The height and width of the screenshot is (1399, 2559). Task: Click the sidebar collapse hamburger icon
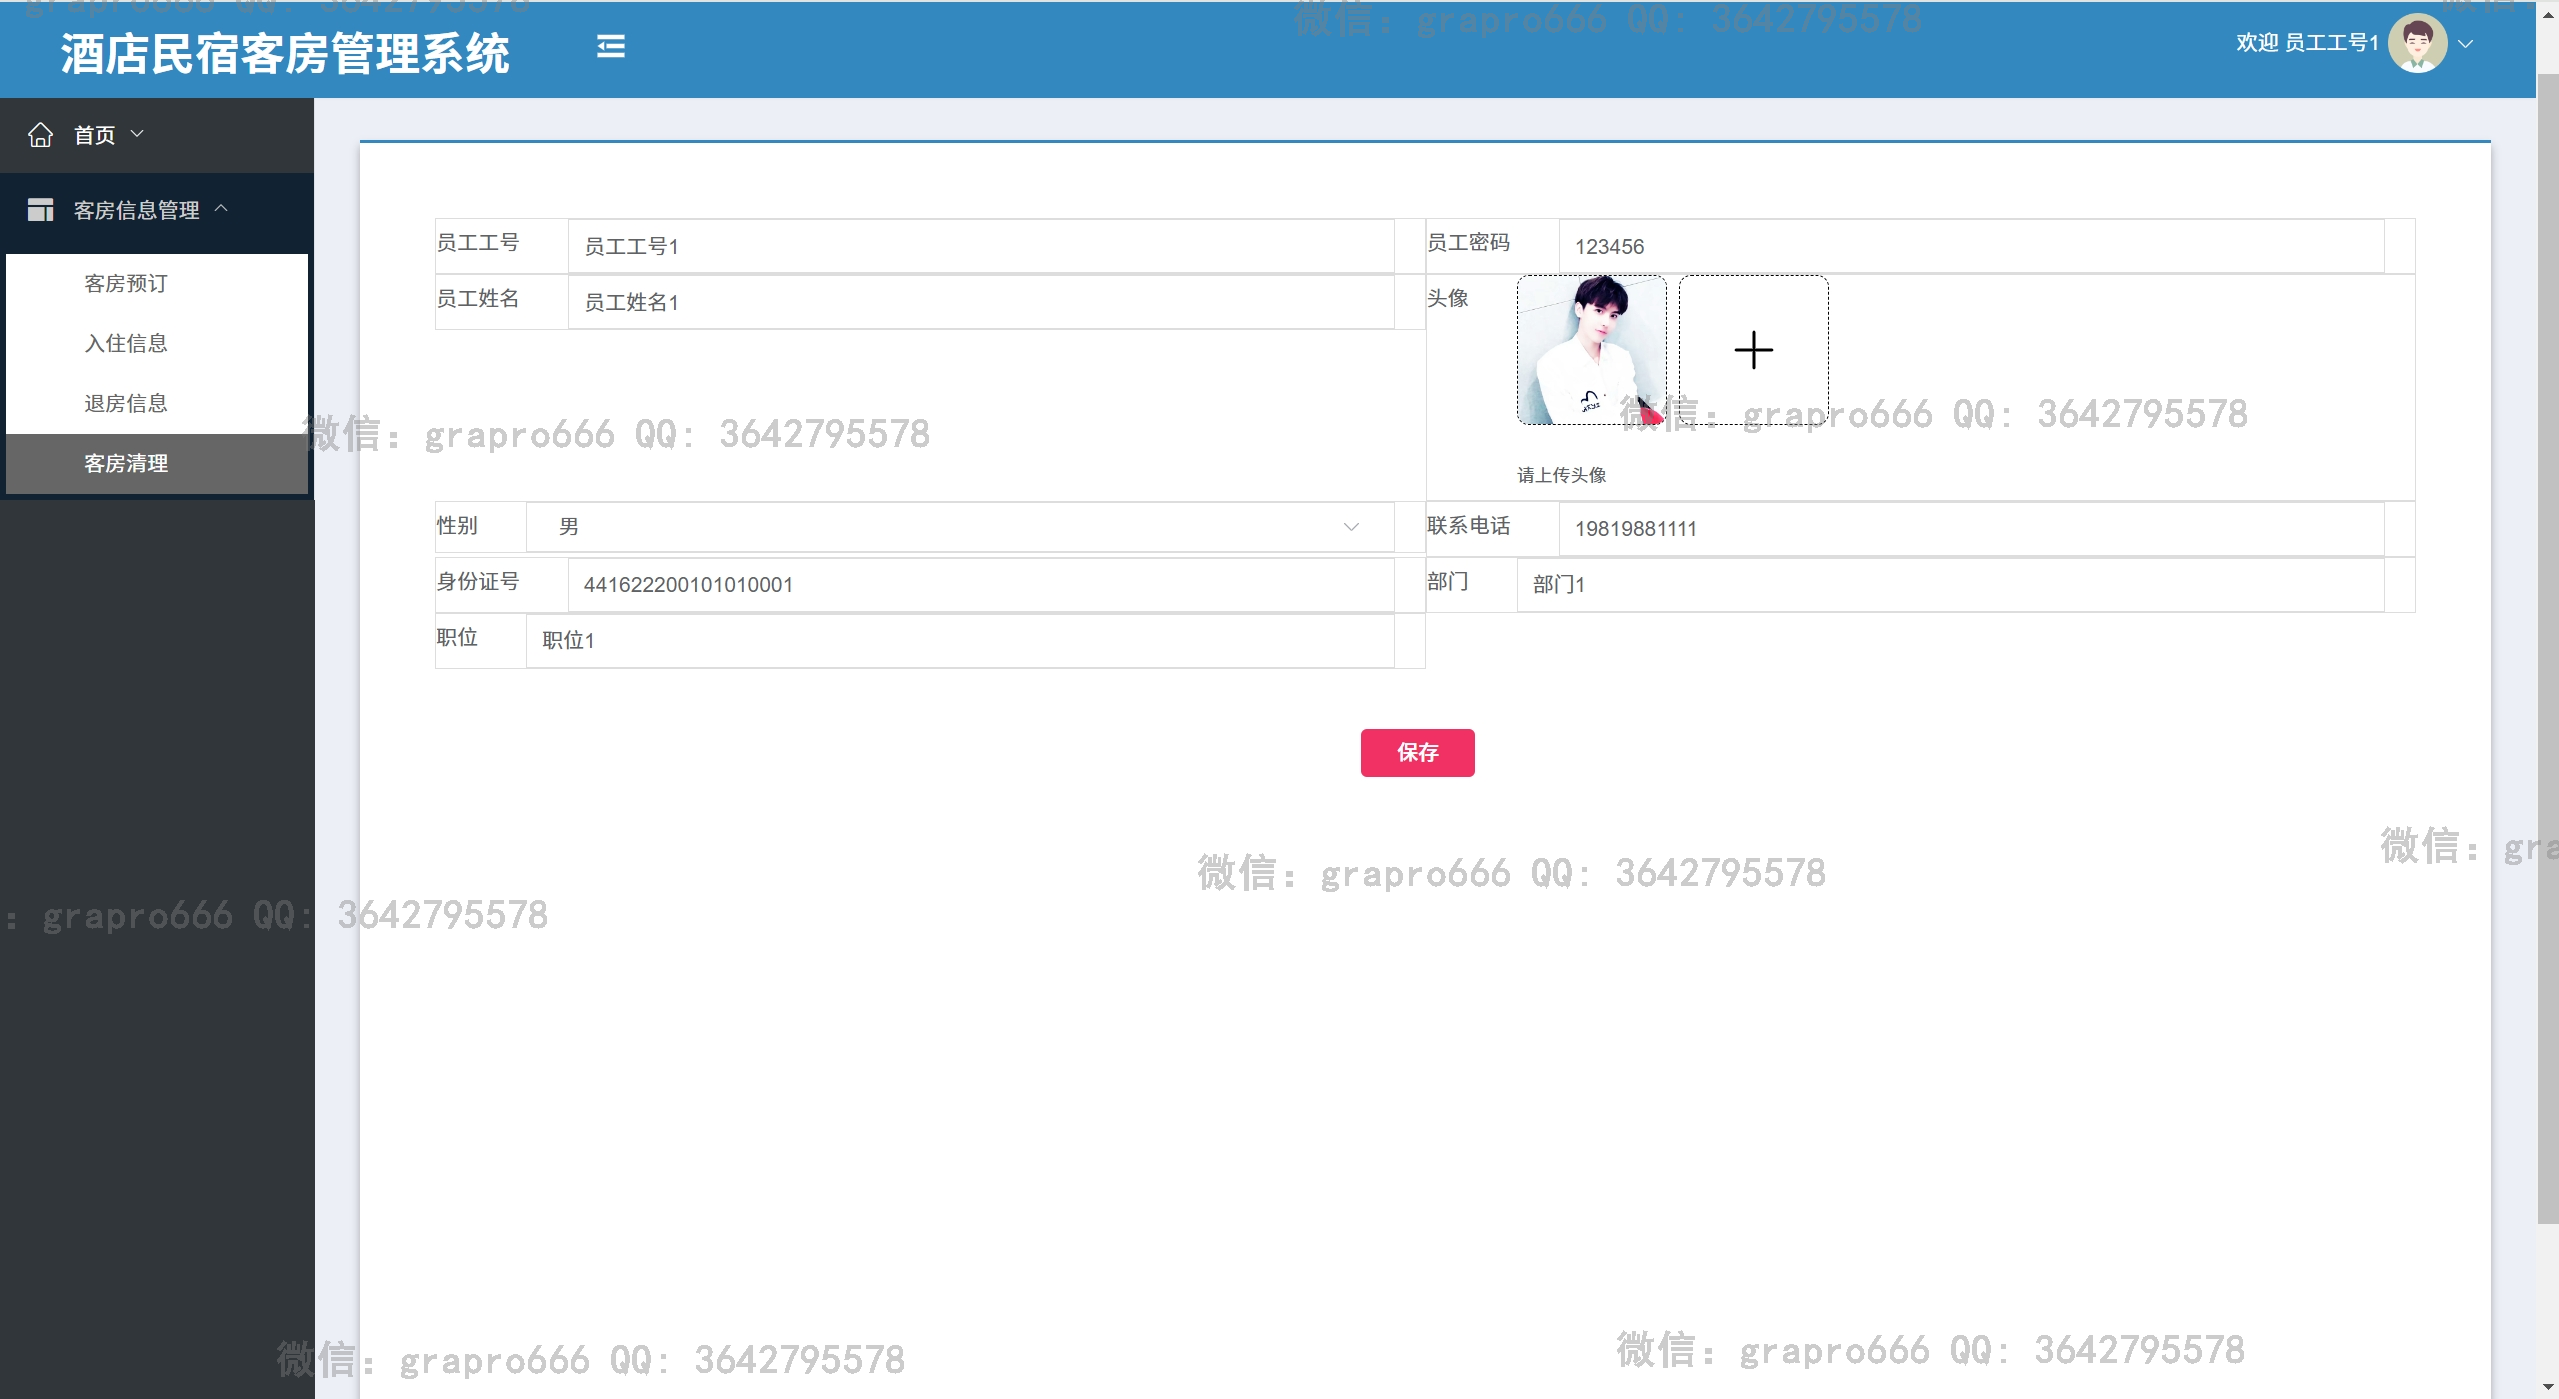610,47
